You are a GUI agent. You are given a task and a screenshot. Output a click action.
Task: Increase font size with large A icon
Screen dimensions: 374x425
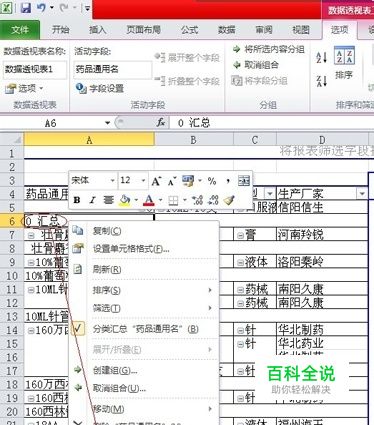156,181
